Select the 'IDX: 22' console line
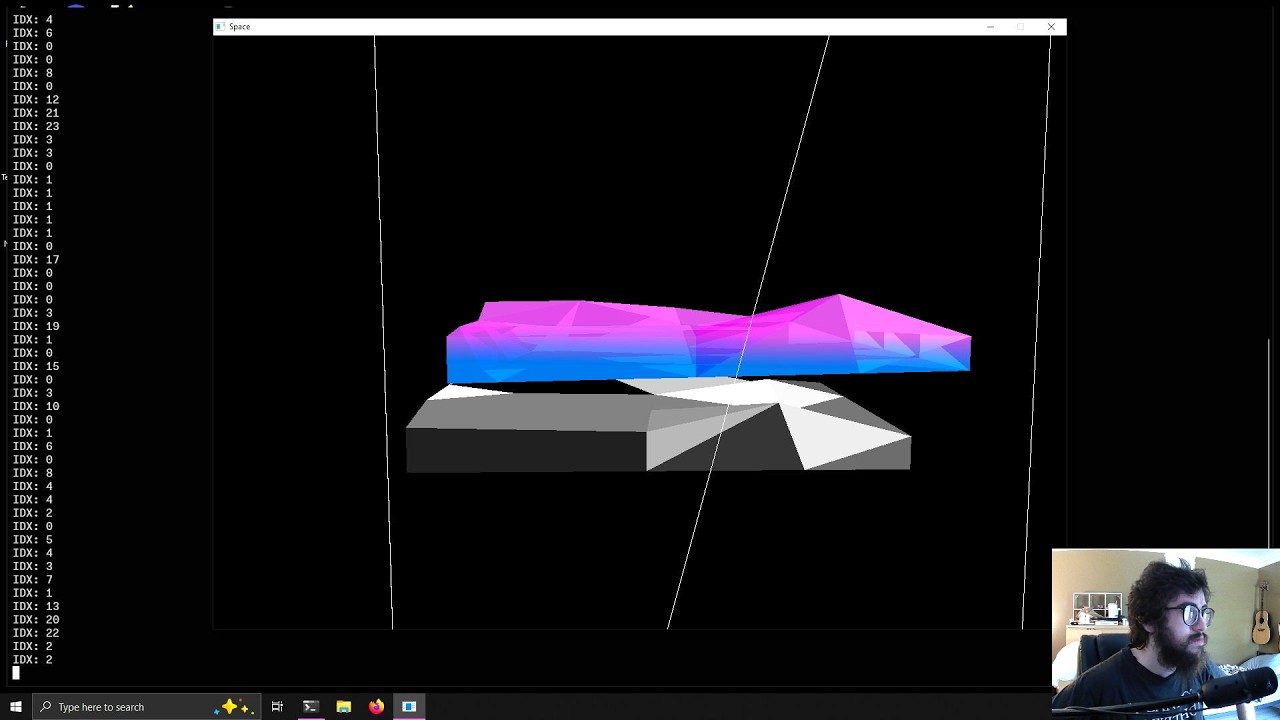 [36, 633]
